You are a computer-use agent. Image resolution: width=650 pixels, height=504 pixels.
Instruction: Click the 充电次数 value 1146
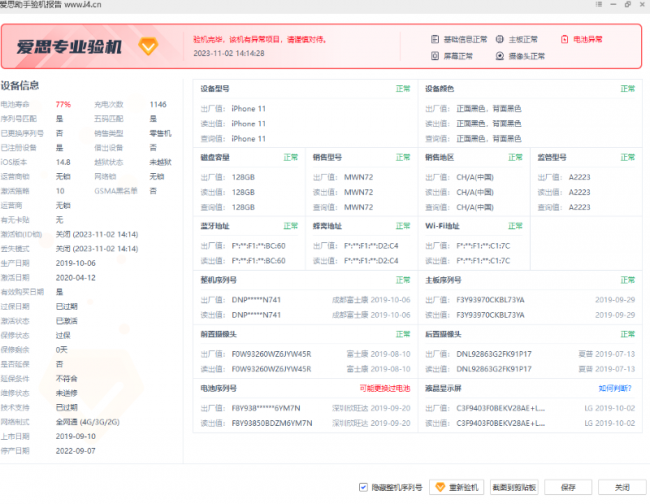(158, 104)
